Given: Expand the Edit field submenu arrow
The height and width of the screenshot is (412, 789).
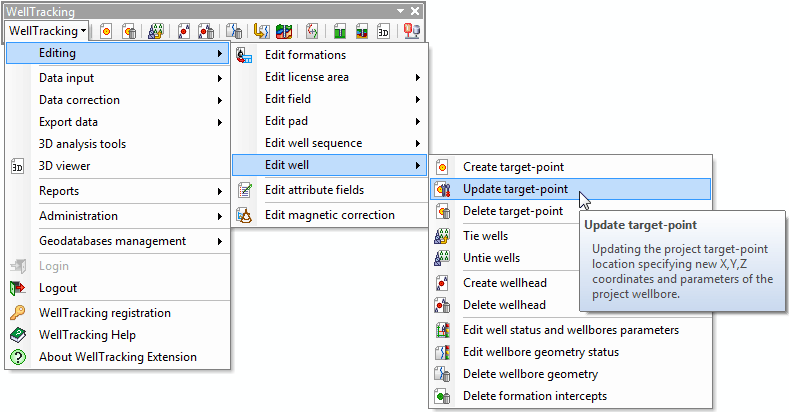Looking at the screenshot, I should (418, 100).
